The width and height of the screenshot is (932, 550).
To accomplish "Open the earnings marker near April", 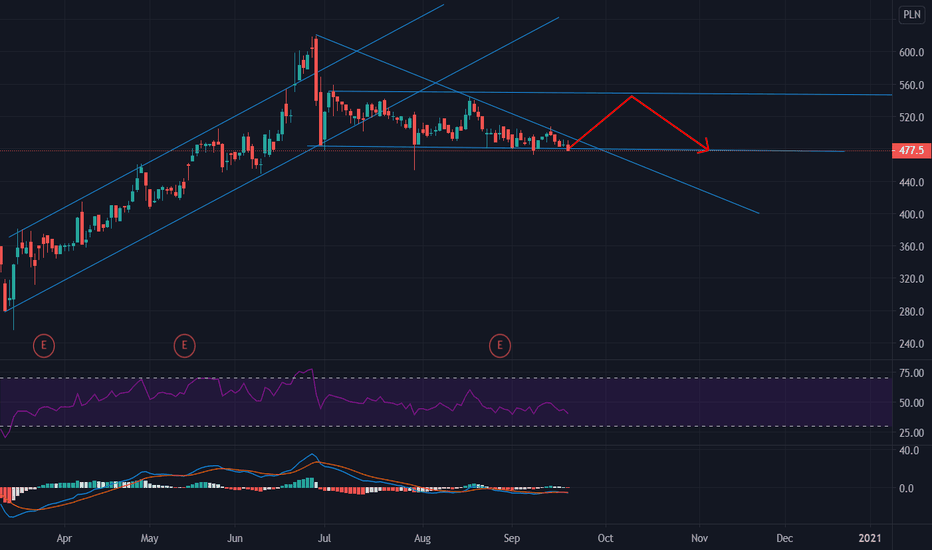I will [x=43, y=345].
